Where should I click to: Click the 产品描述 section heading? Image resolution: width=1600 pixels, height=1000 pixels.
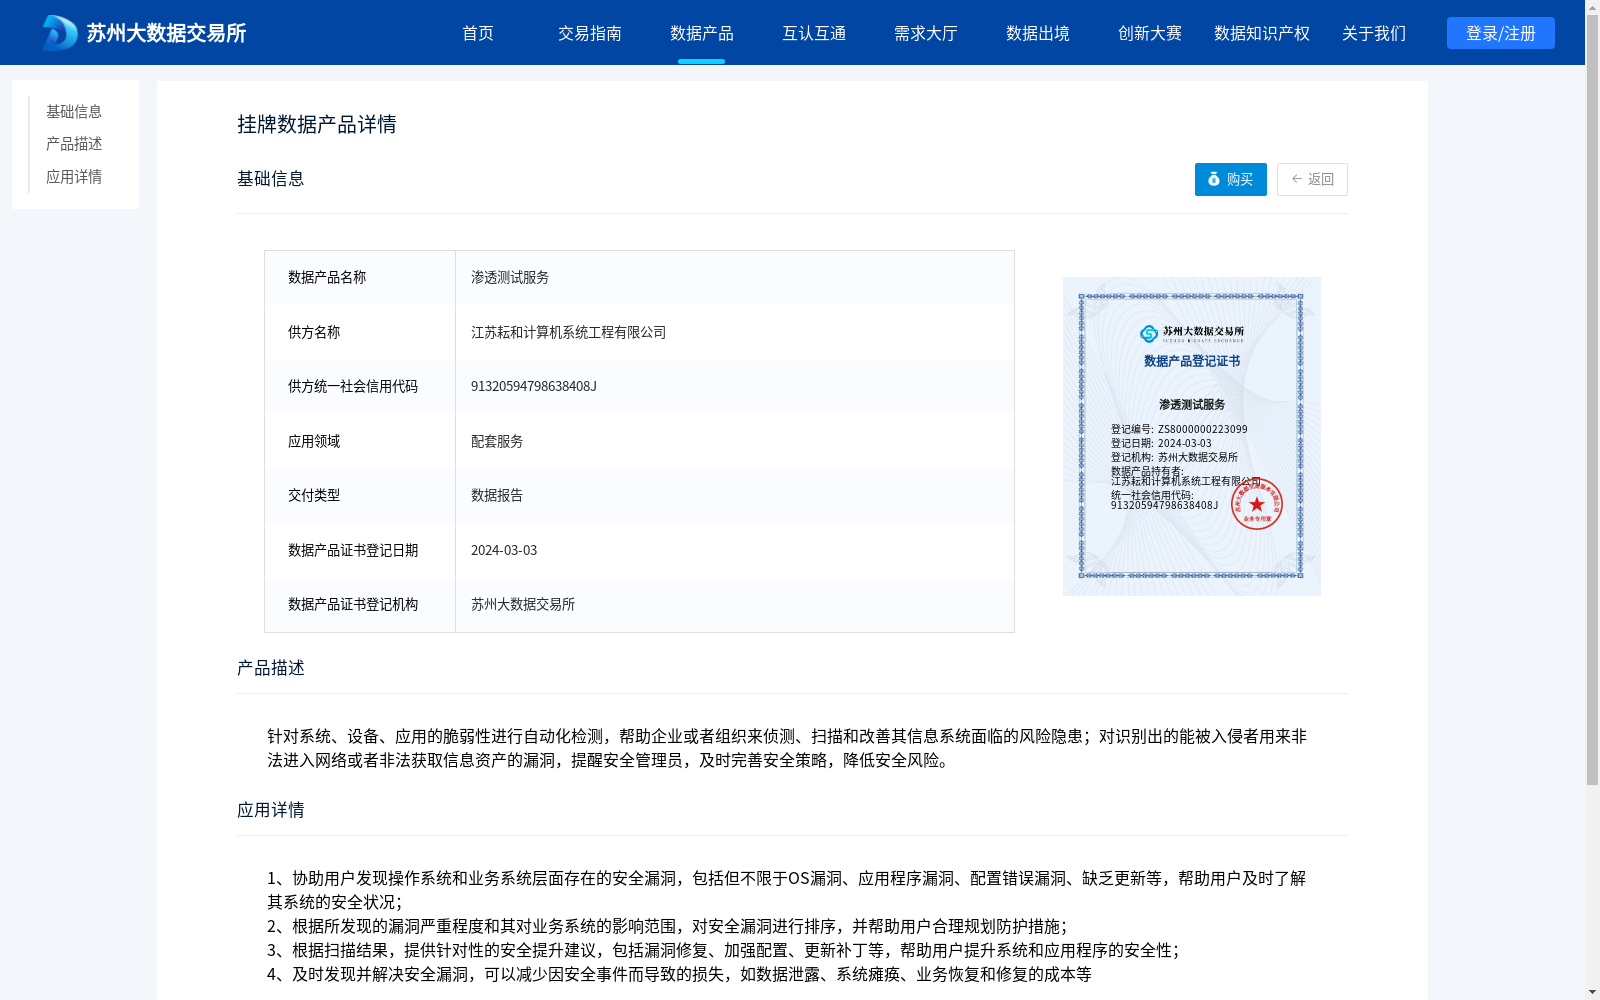(x=271, y=668)
